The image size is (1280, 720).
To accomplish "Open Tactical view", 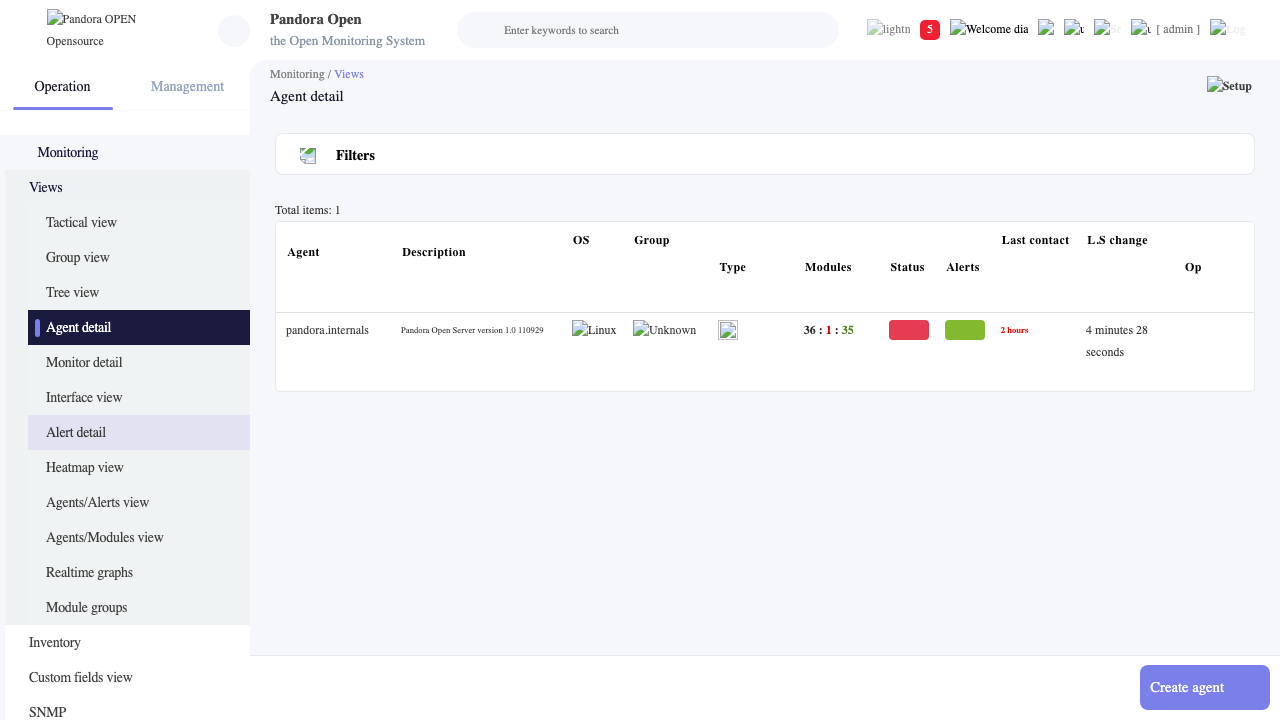I will [x=139, y=222].
